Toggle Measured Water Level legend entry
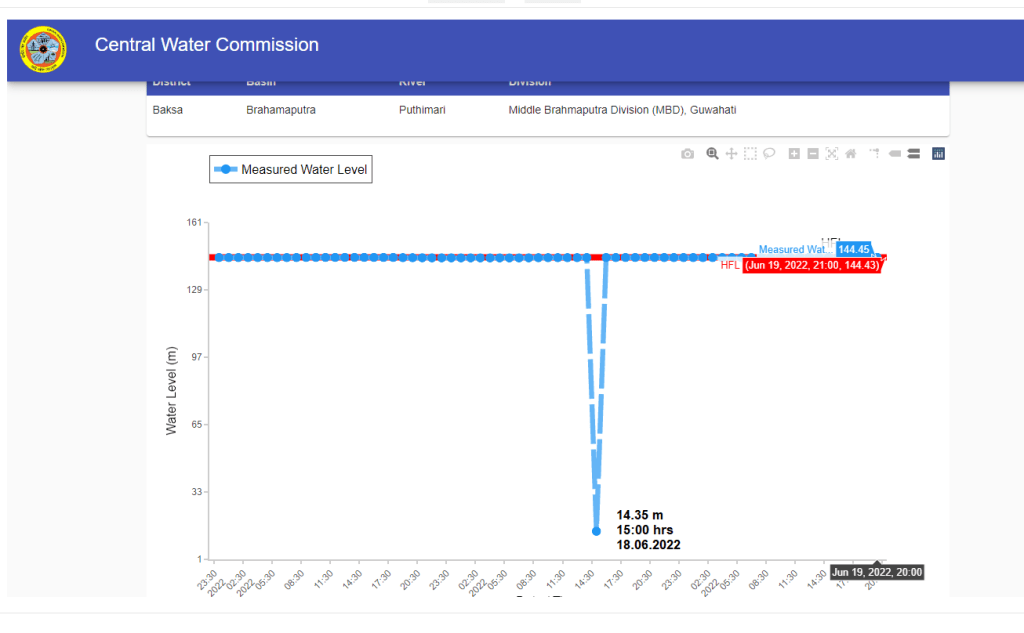 tap(291, 170)
